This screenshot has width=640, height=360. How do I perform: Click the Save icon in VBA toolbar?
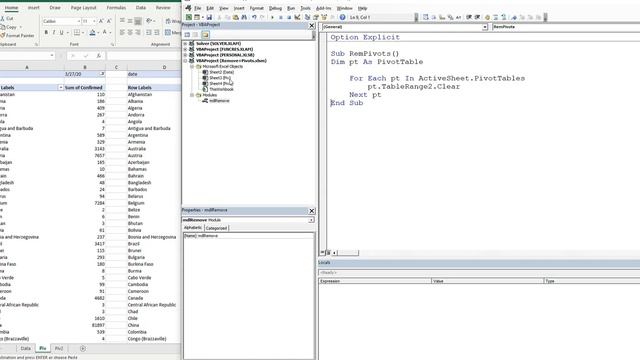(x=209, y=17)
